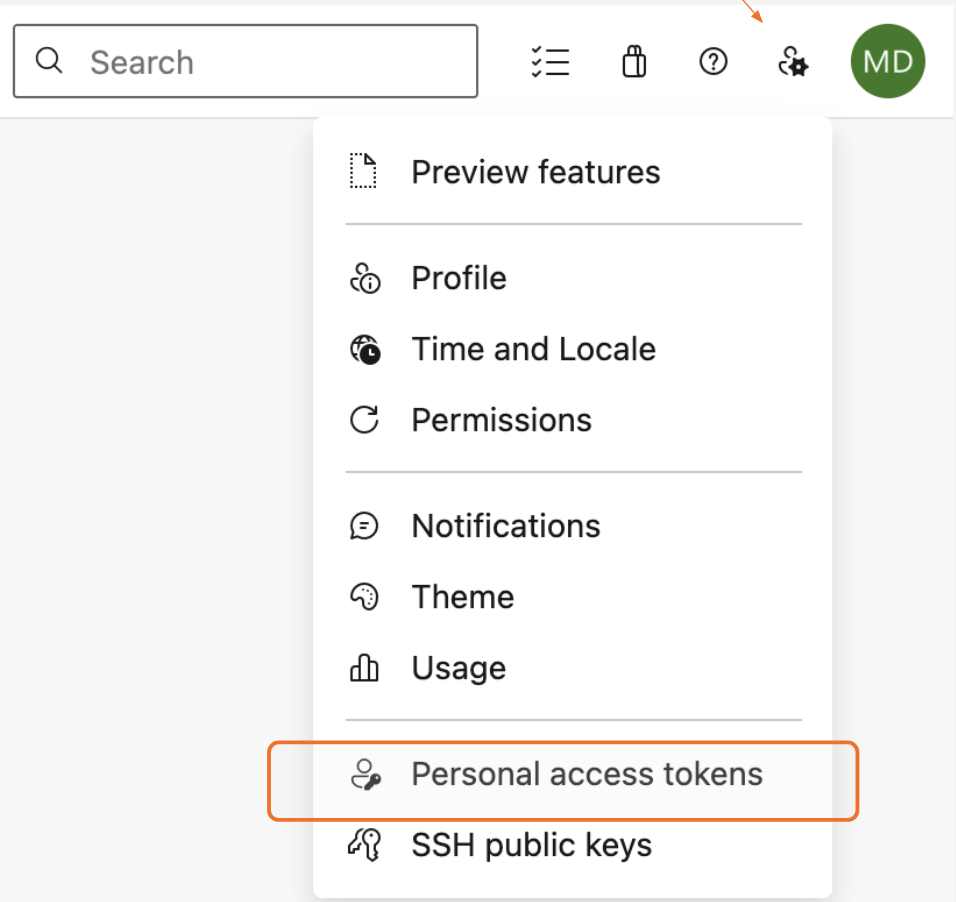The height and width of the screenshot is (902, 956).
Task: Select Preview features from the menu
Action: tap(535, 172)
